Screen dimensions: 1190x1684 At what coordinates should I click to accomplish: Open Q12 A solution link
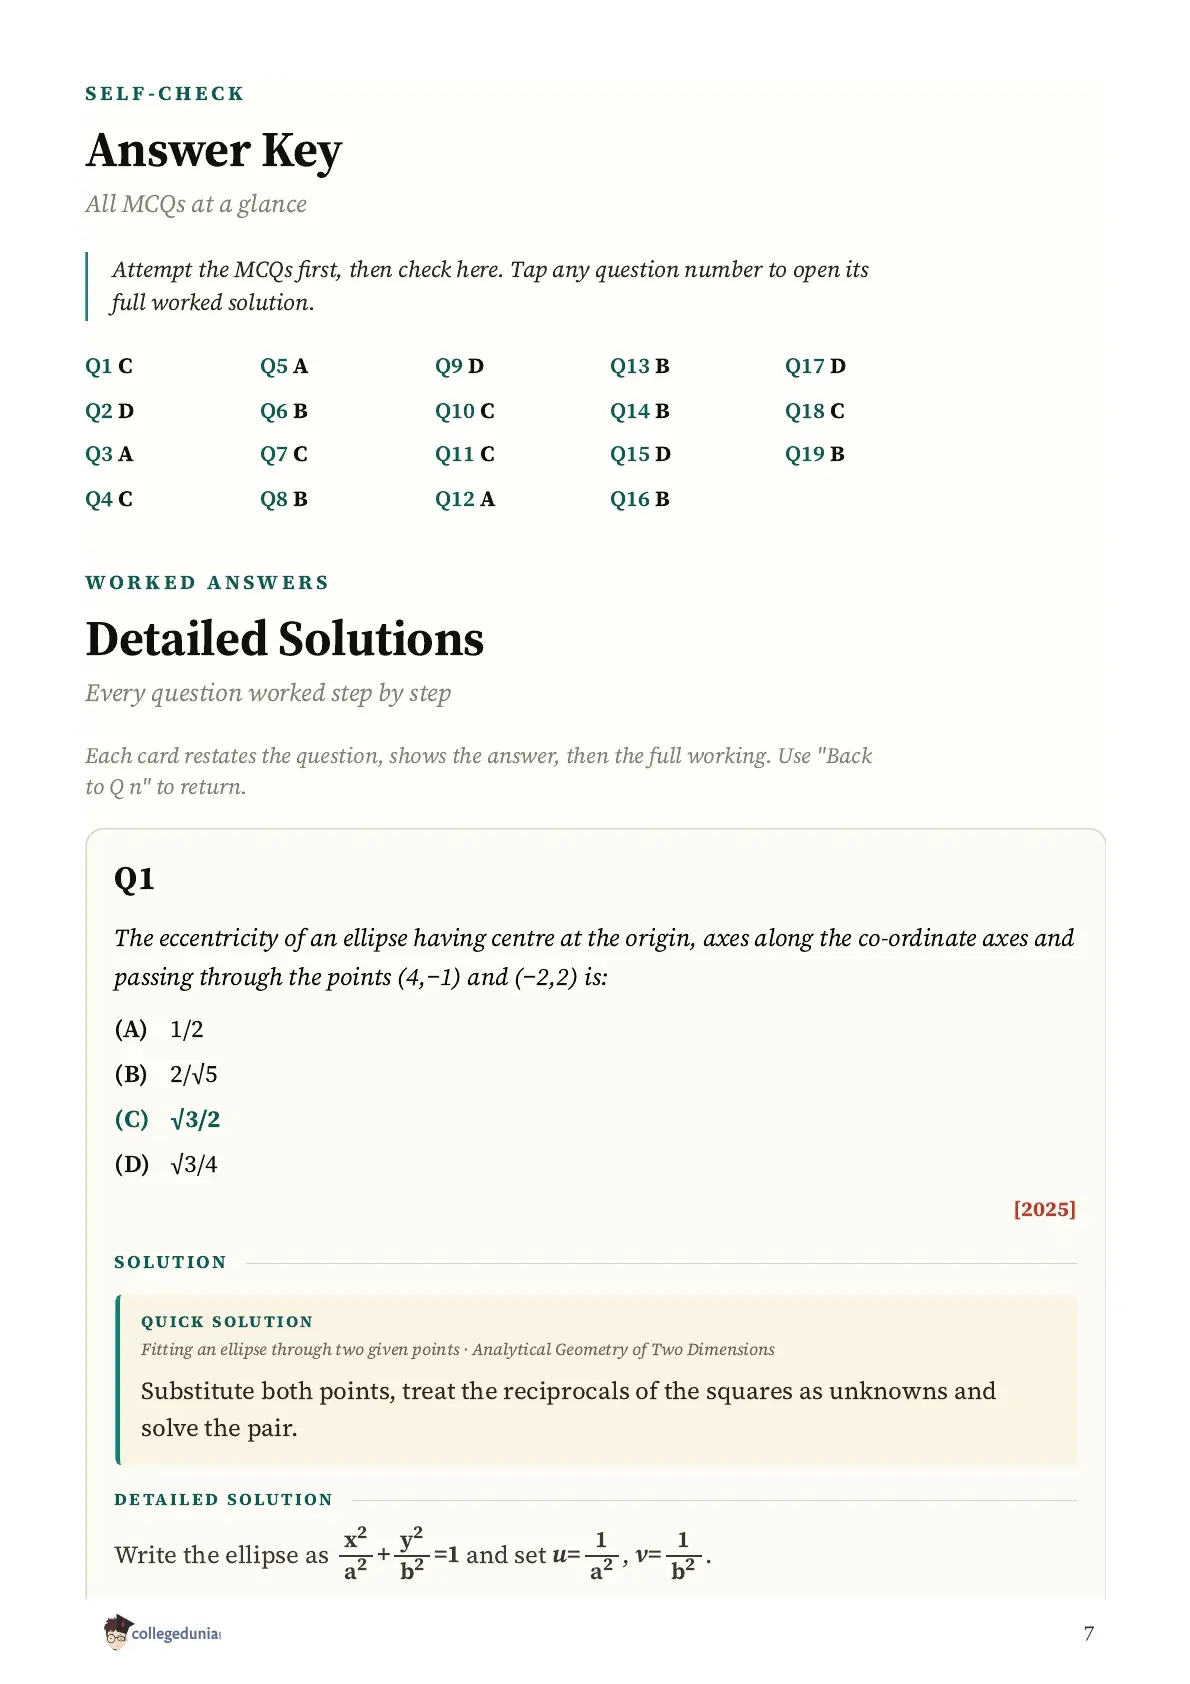[465, 499]
